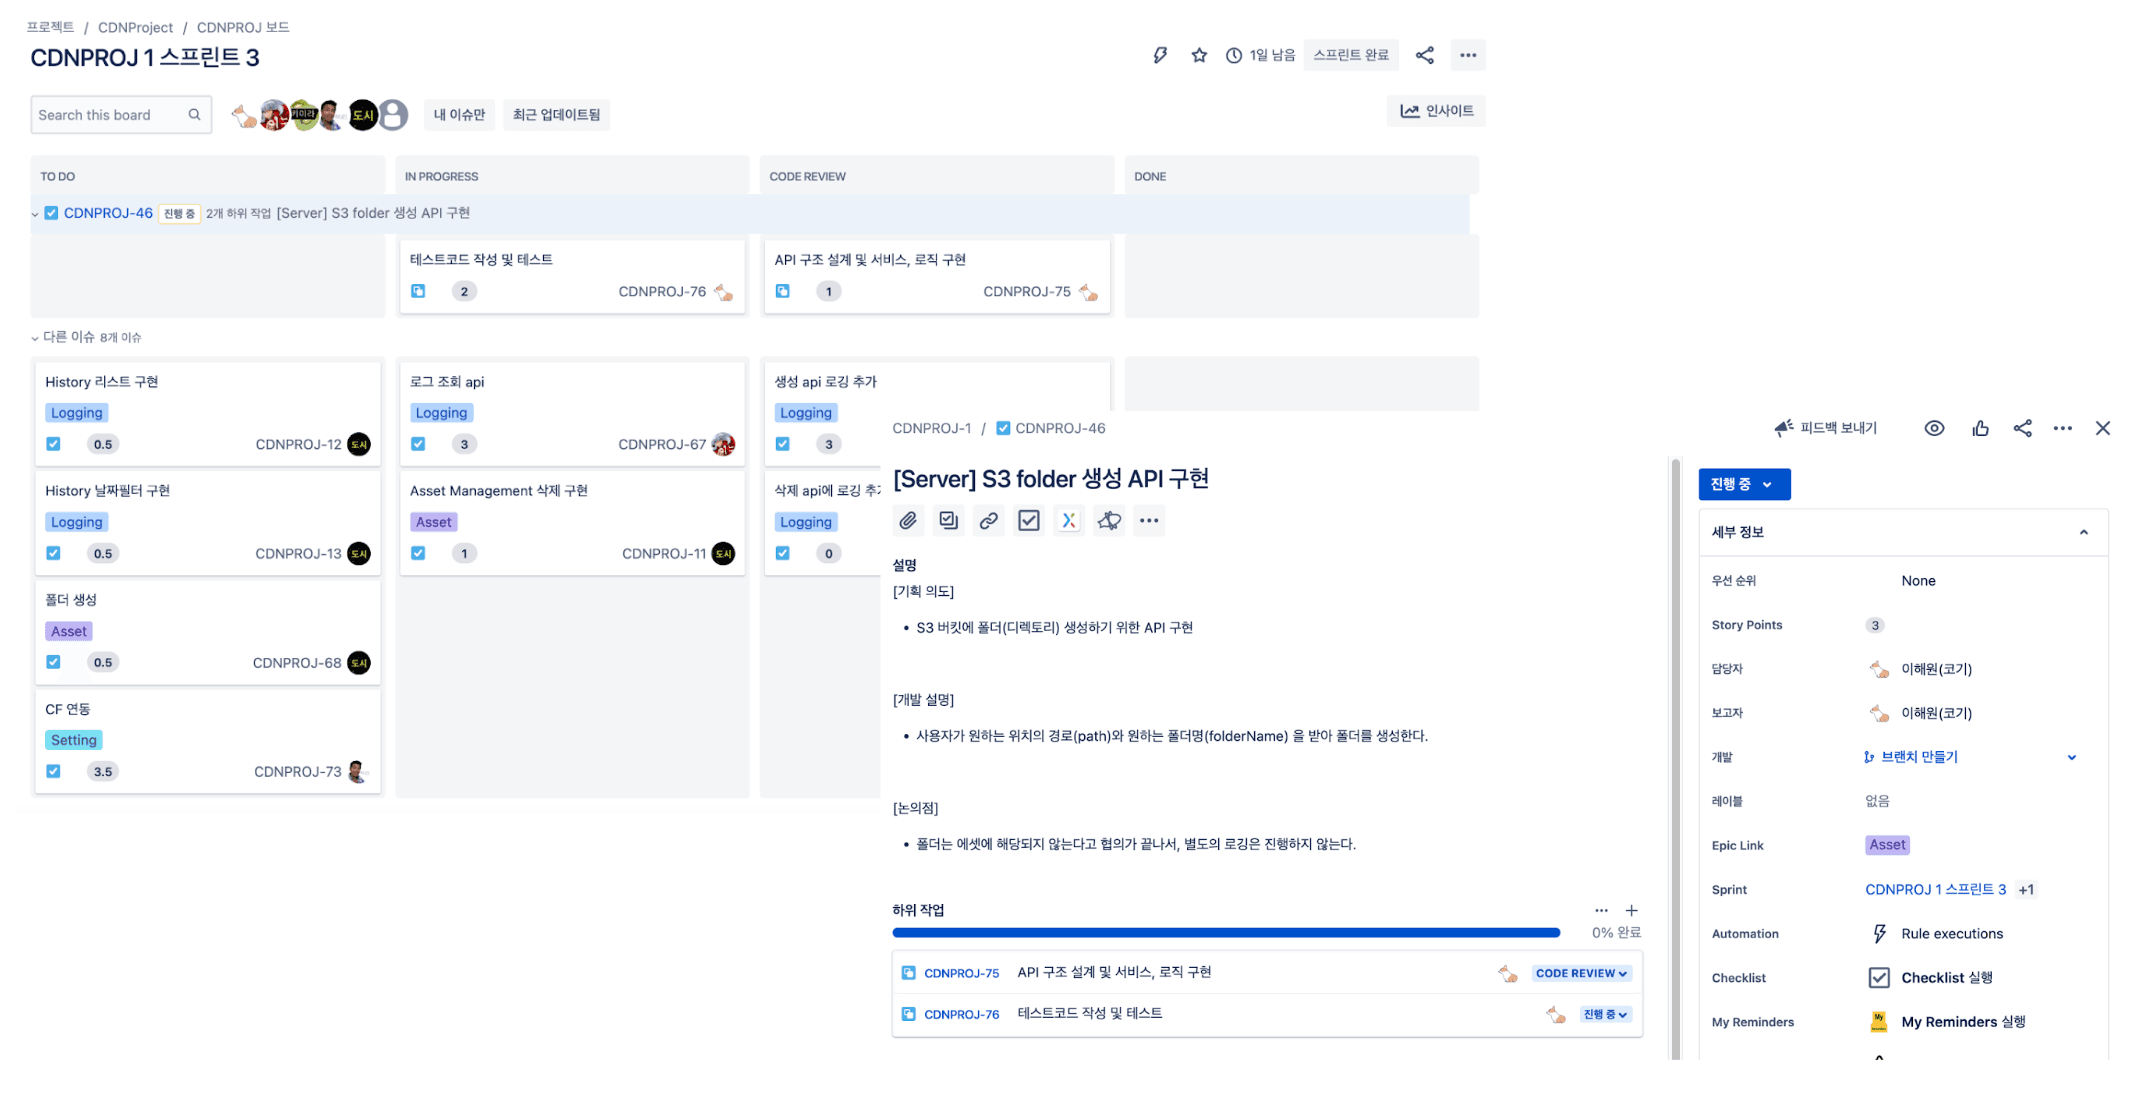Collapse the CDNPROJ-46 swimlane

coord(35,214)
